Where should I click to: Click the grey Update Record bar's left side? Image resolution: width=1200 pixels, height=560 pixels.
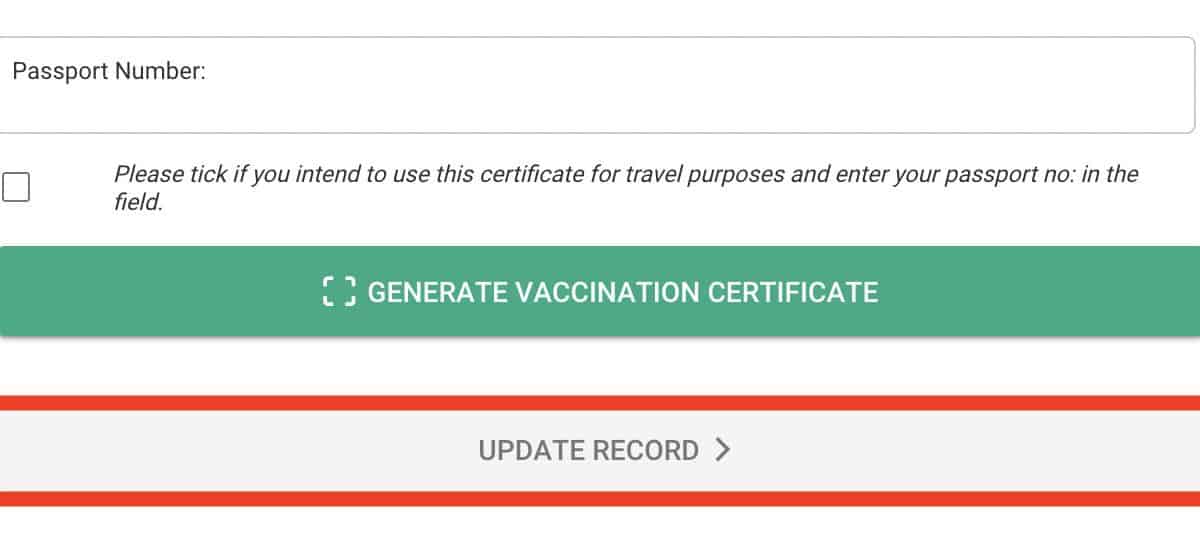click(150, 450)
